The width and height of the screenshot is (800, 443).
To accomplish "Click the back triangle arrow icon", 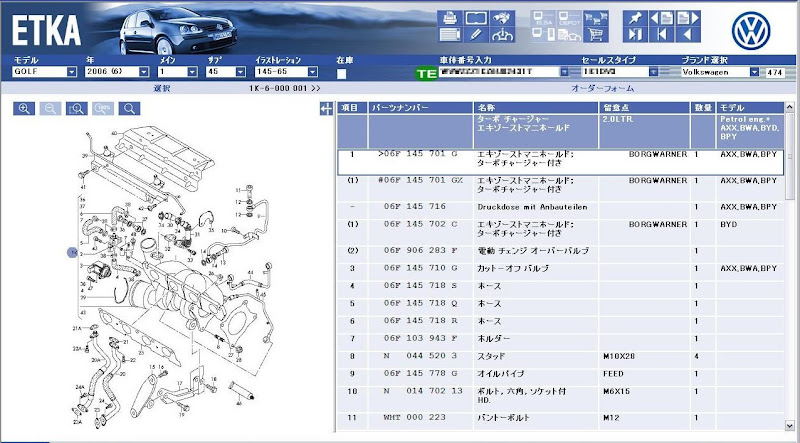I will [x=688, y=35].
